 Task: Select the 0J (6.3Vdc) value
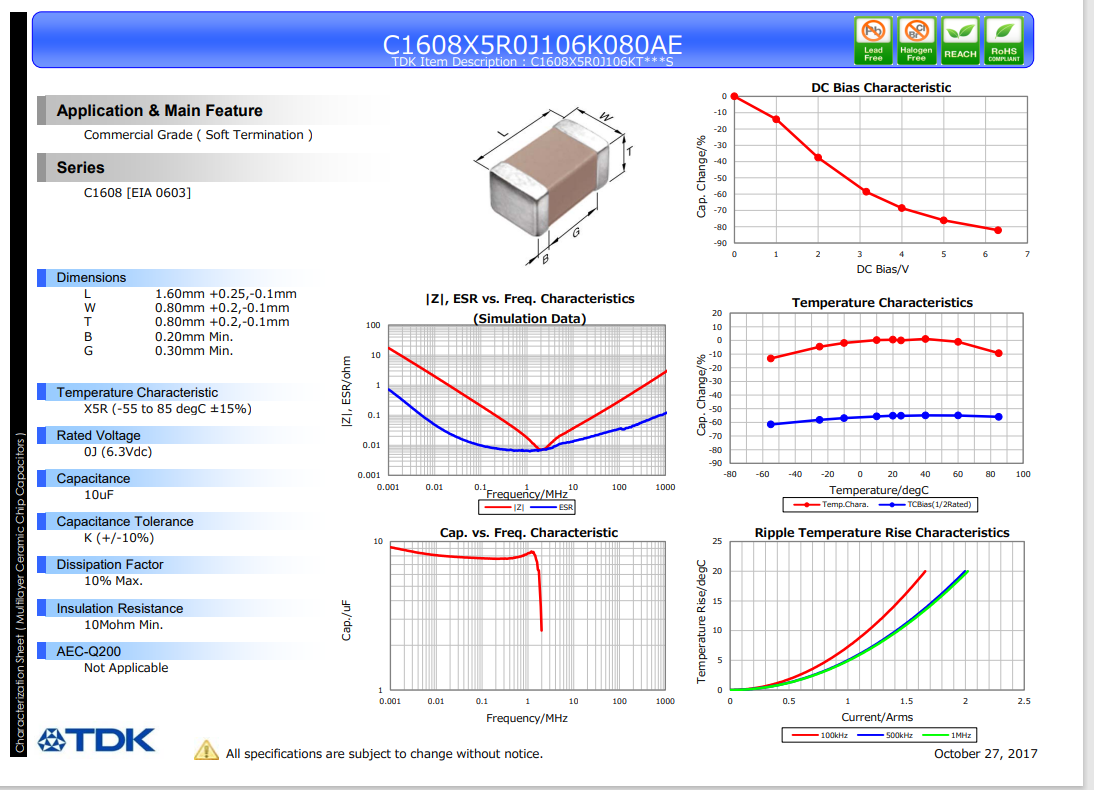[x=118, y=452]
